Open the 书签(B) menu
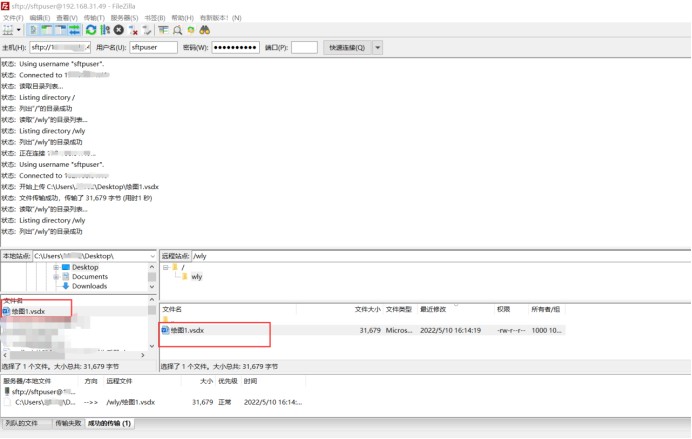 [x=155, y=18]
